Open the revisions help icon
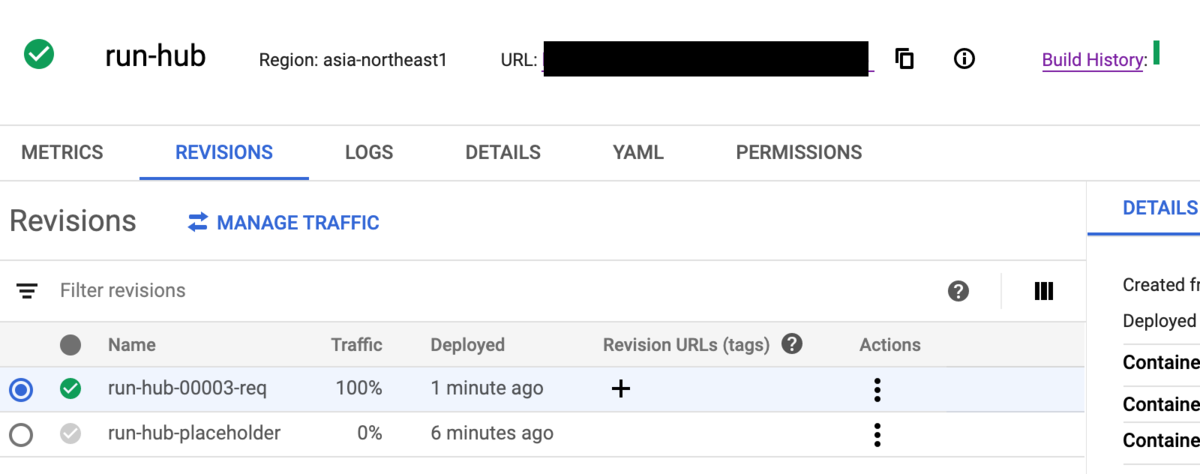 [958, 291]
